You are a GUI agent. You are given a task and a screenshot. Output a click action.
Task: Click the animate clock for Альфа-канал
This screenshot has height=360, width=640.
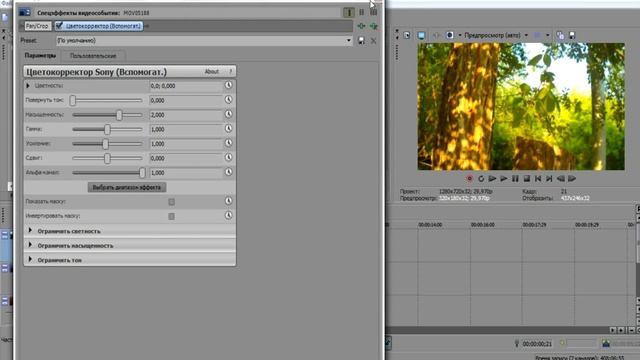[x=228, y=172]
